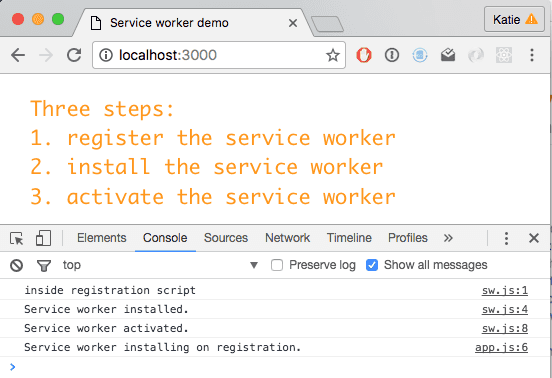552x378 pixels.
Task: Open the sw.js:1 source link
Action: tap(504, 291)
